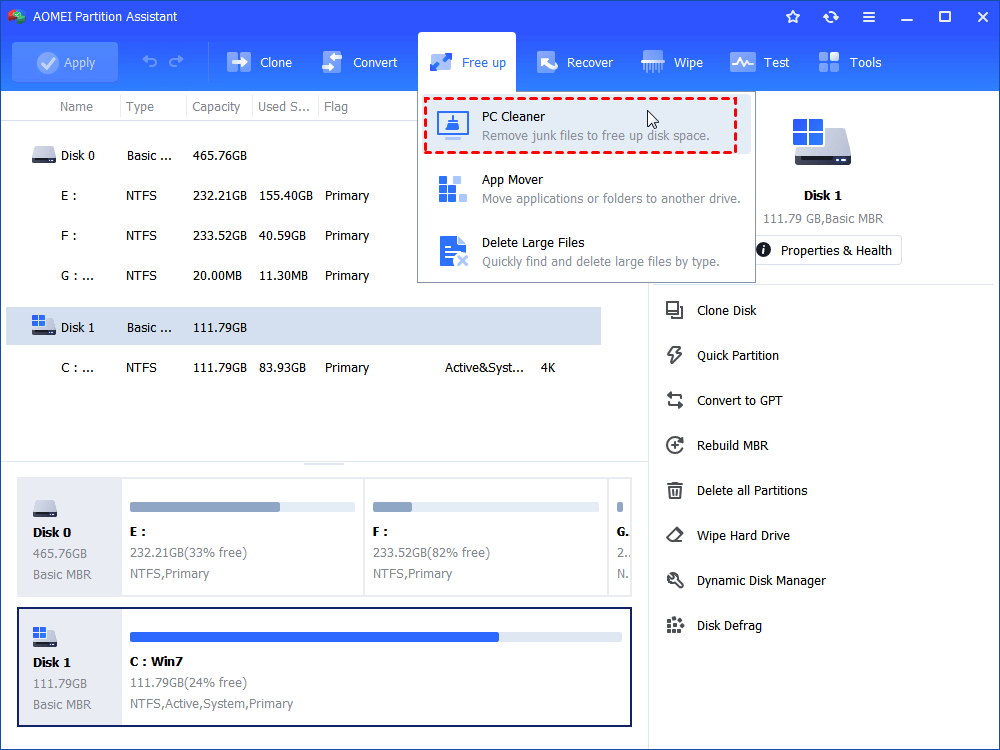Open Properties & Health for Disk 1
The width and height of the screenshot is (1000, 750).
(828, 250)
